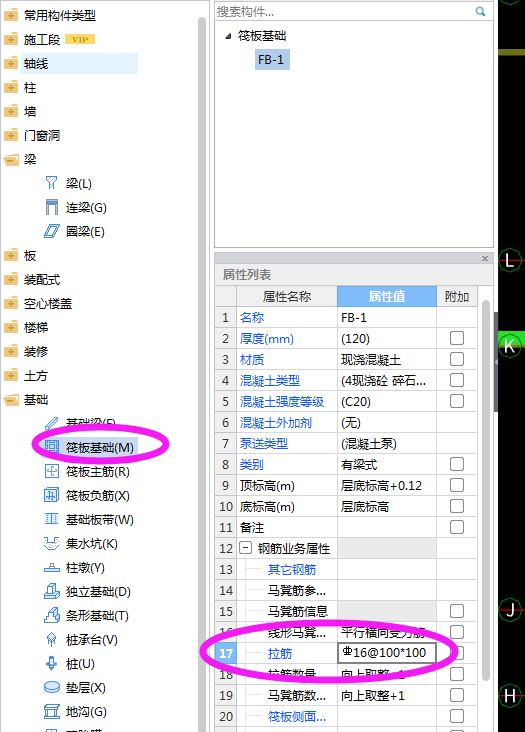This screenshot has height=732, width=525.
Task: Choose 筏板基础(M) raft foundation
Action: pos(99,447)
